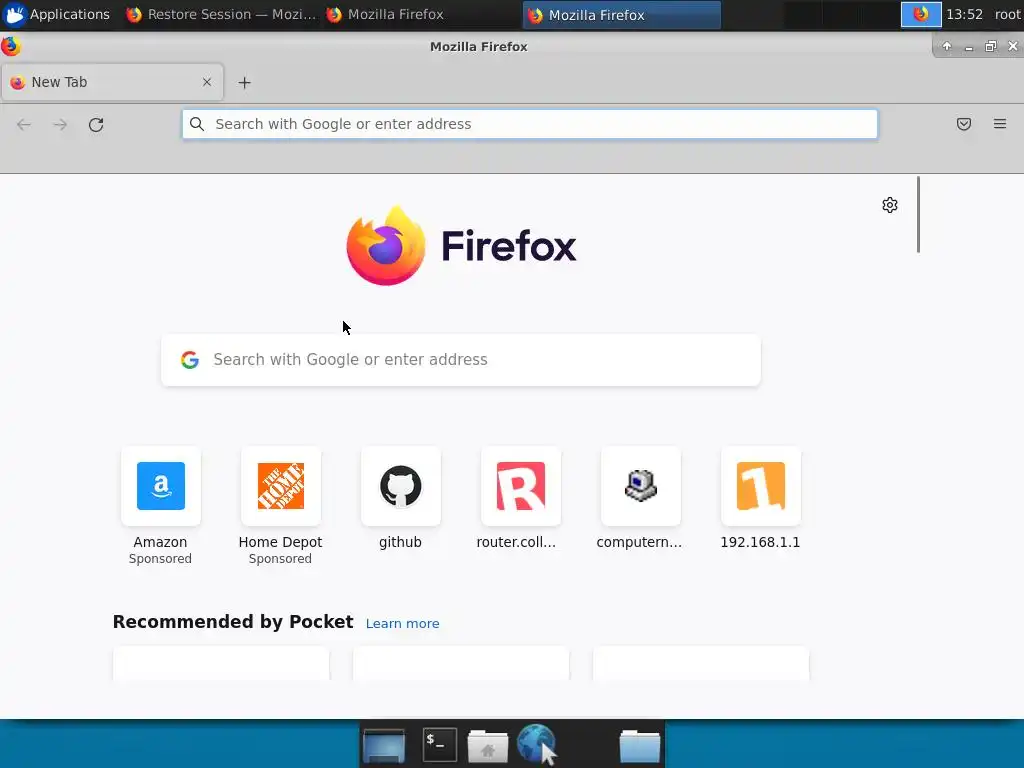Open the second Pocket story card
Screen dimensions: 1024x768
[x=461, y=664]
